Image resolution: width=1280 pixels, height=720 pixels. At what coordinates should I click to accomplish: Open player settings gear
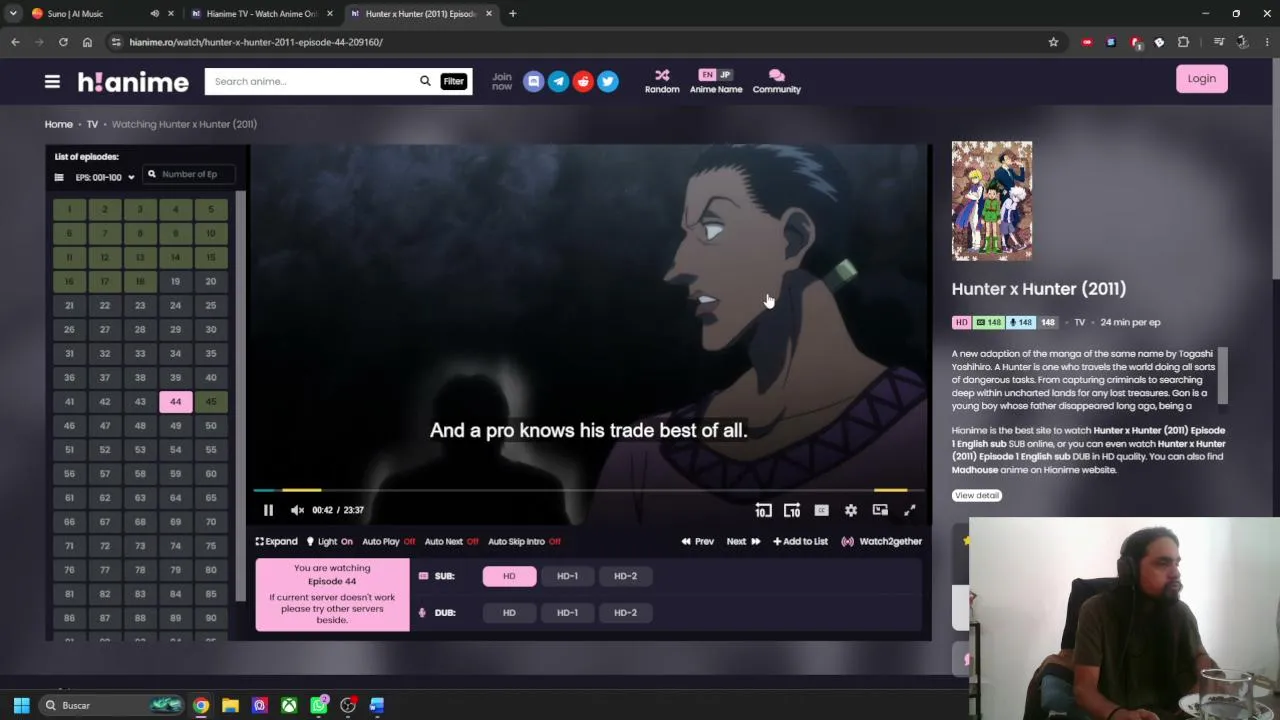coord(851,510)
